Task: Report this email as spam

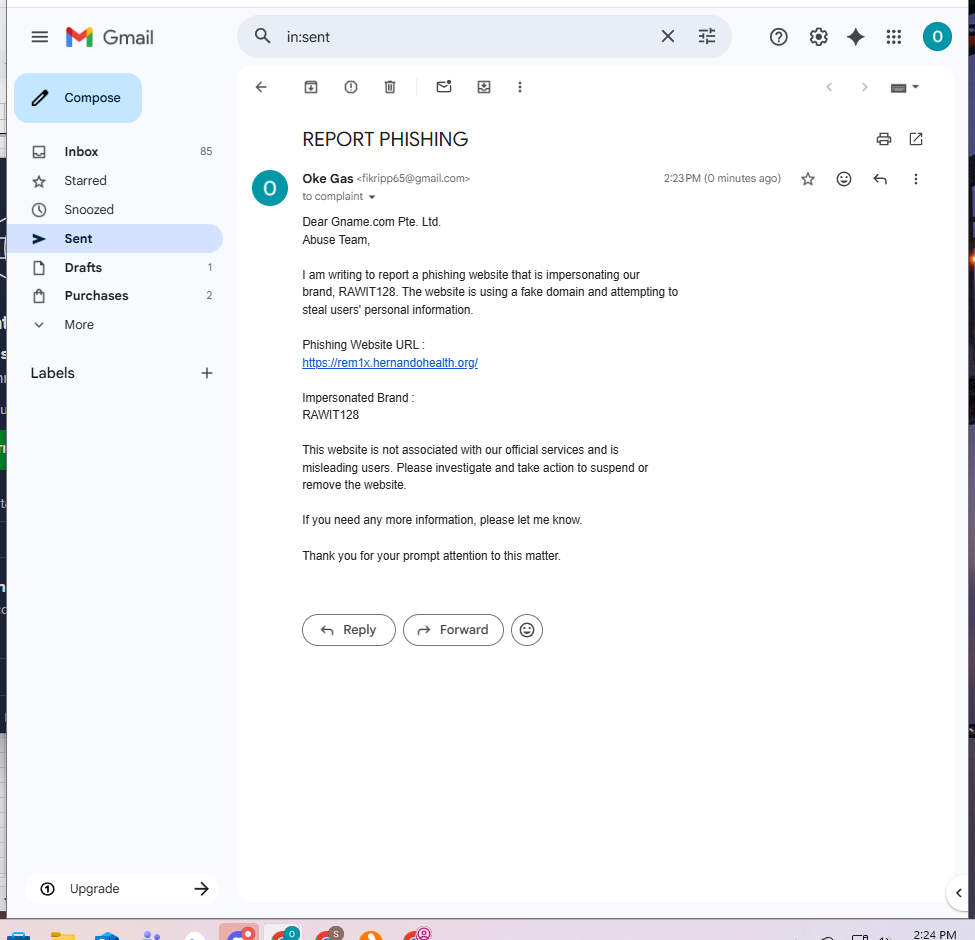Action: (x=351, y=87)
